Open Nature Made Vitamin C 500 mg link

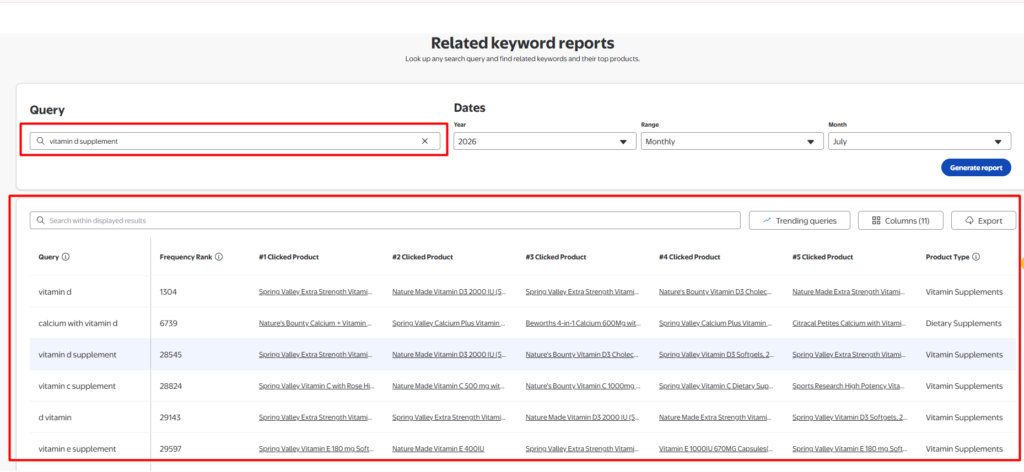tap(449, 386)
